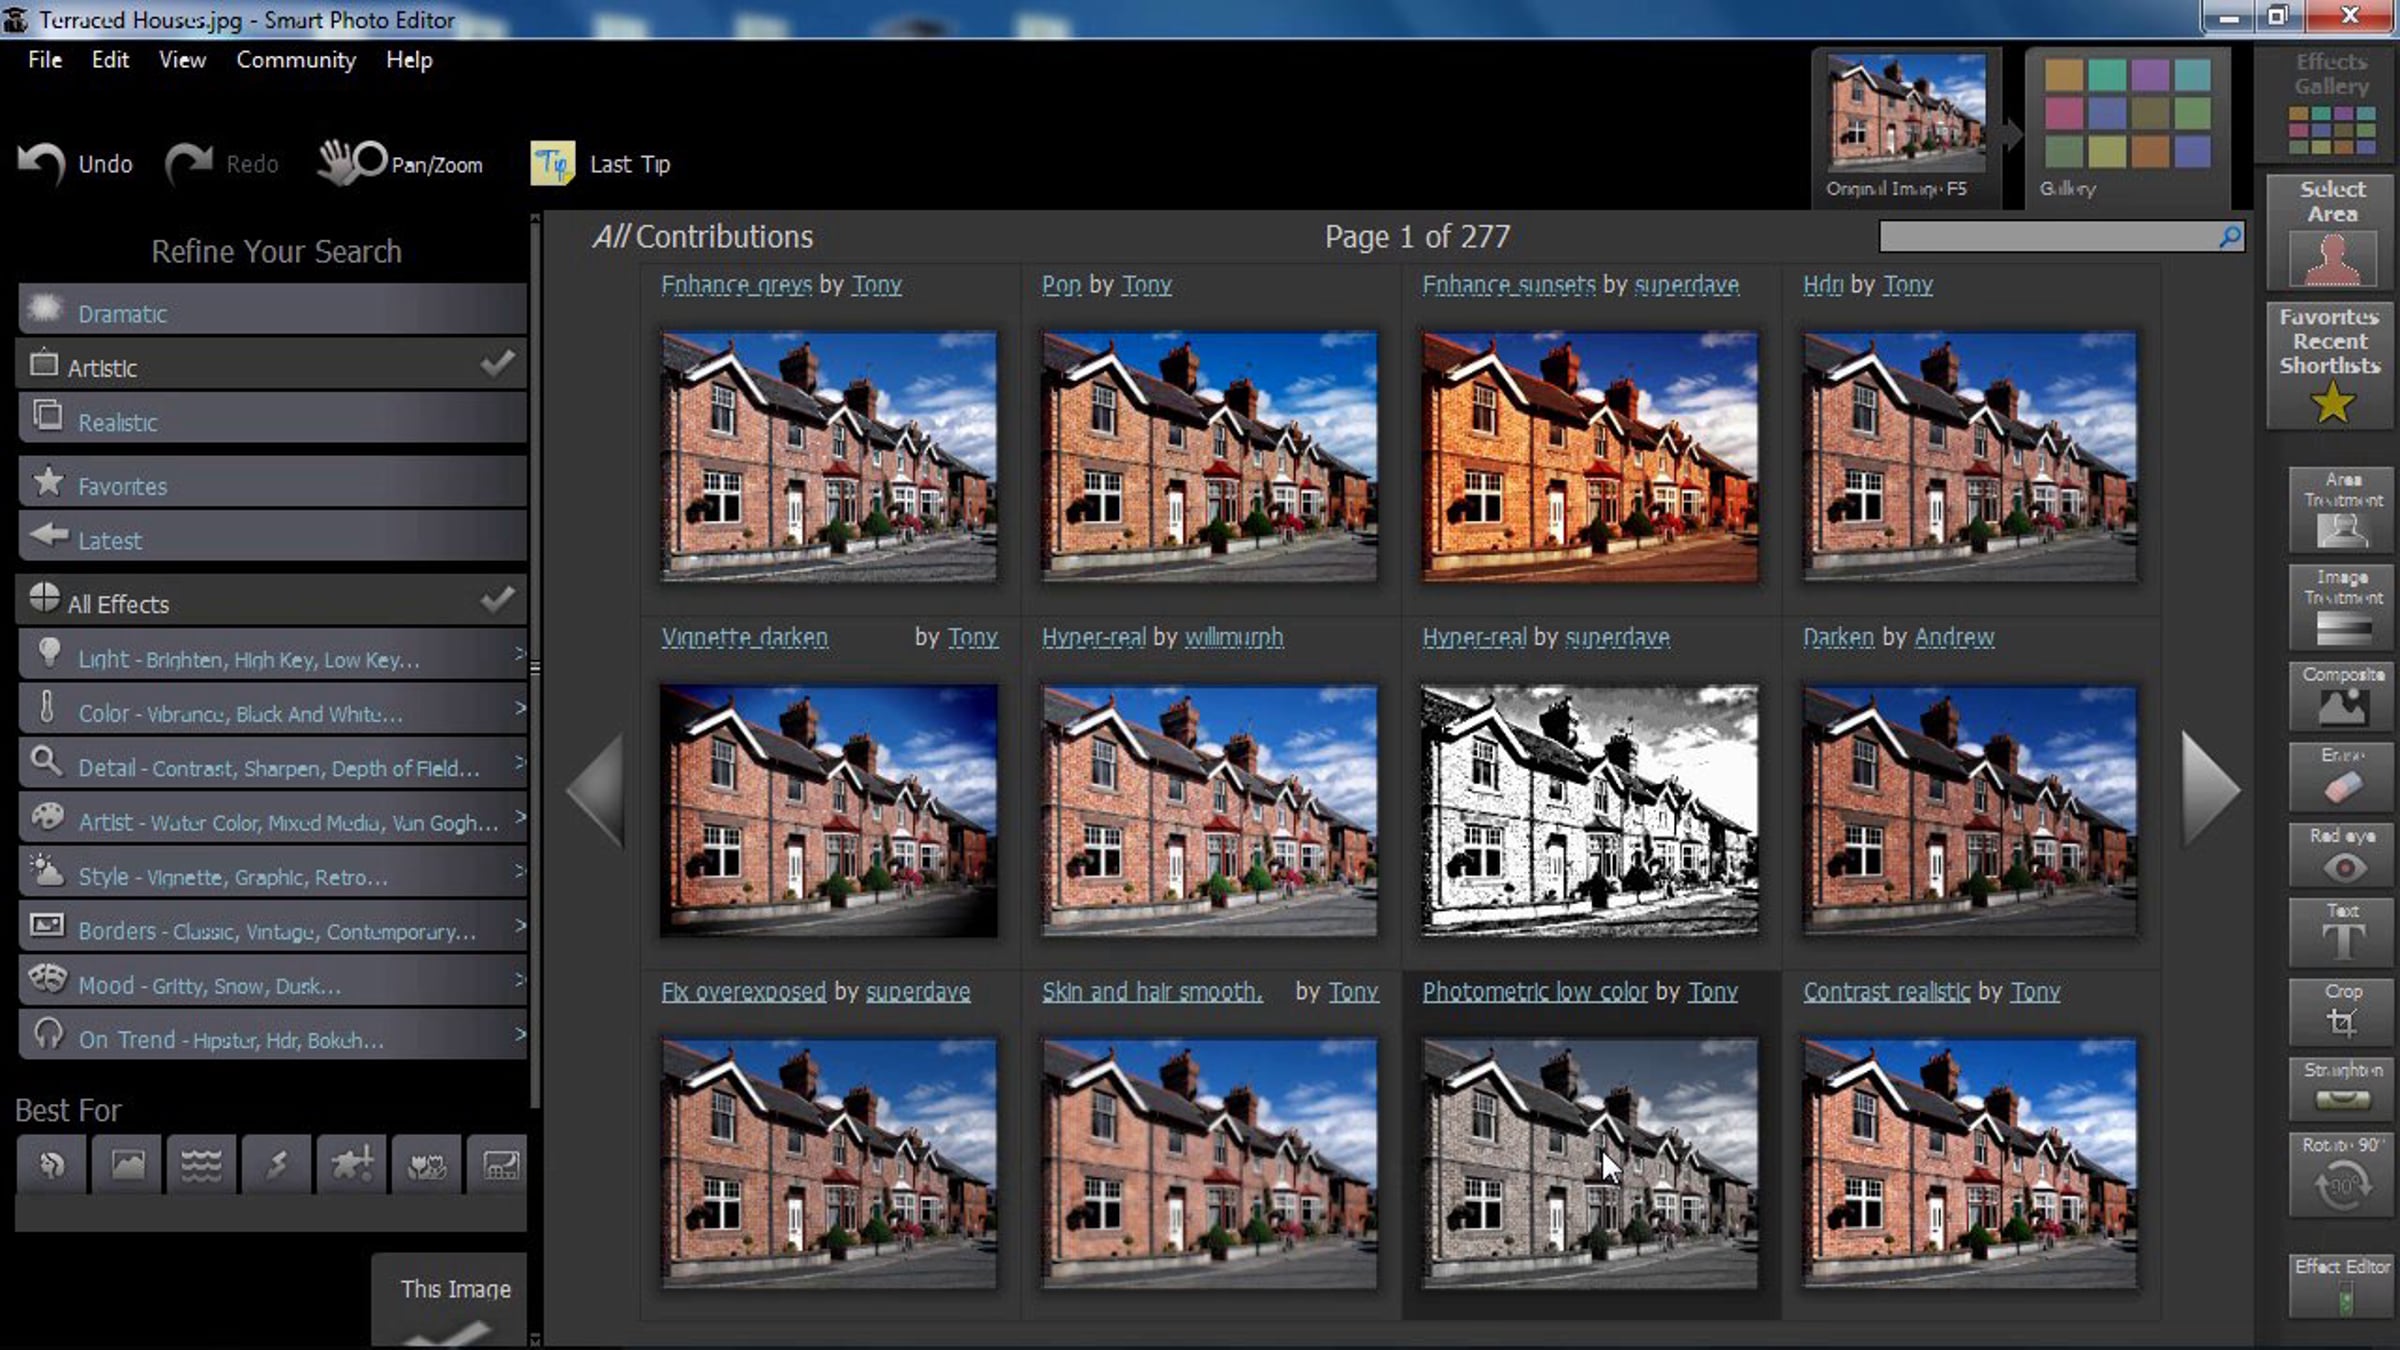The height and width of the screenshot is (1350, 2400).
Task: Click the Photometric low color link
Action: point(1534,992)
